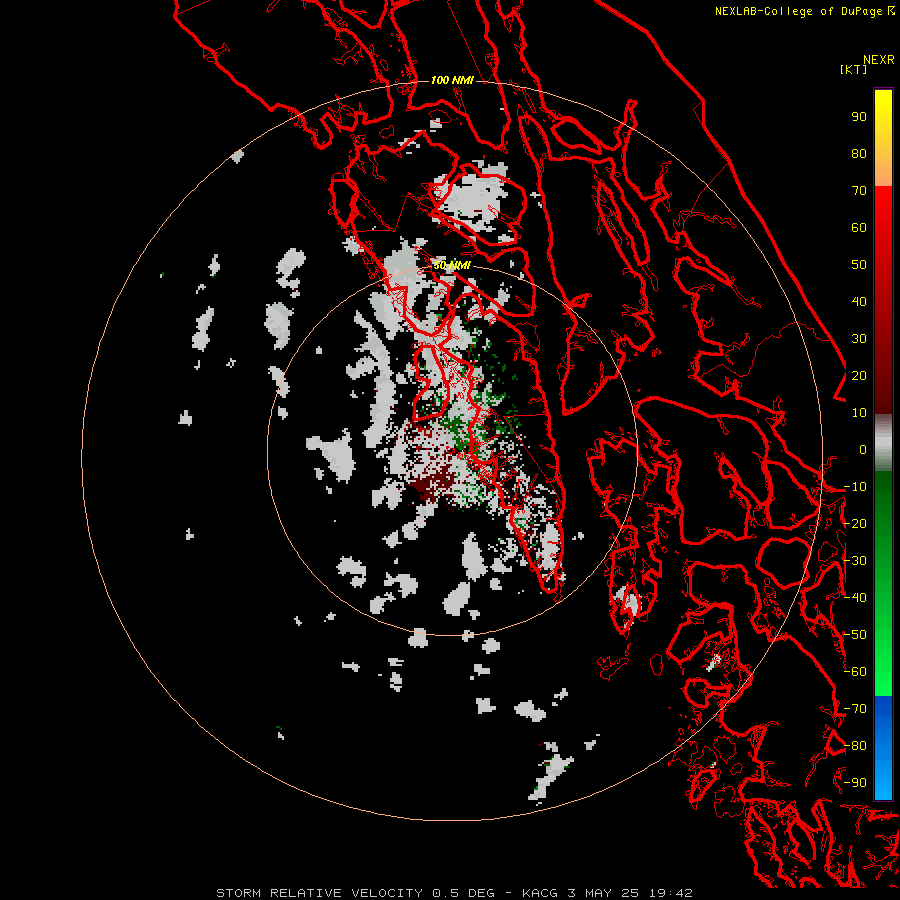Pick the blue bottom segment of the velocity color bar
This screenshot has width=900, height=900.
click(x=883, y=747)
